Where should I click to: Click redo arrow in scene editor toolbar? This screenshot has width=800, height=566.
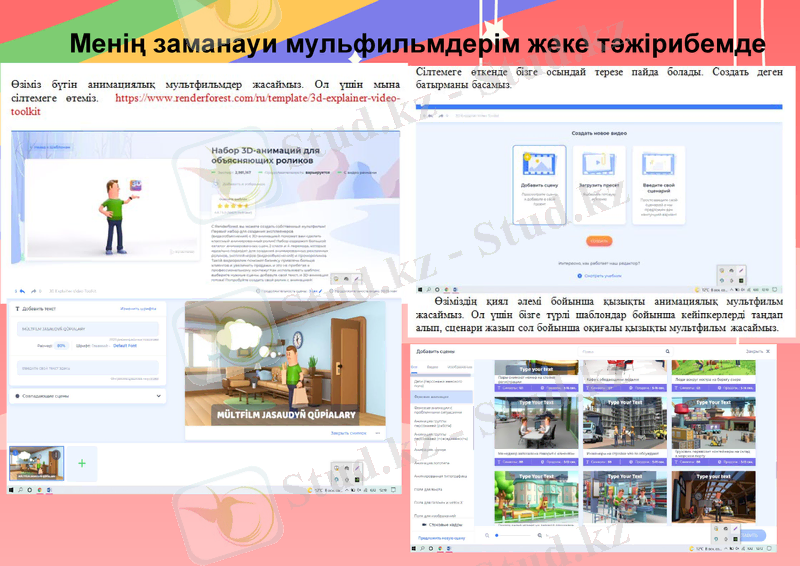[x=33, y=291]
